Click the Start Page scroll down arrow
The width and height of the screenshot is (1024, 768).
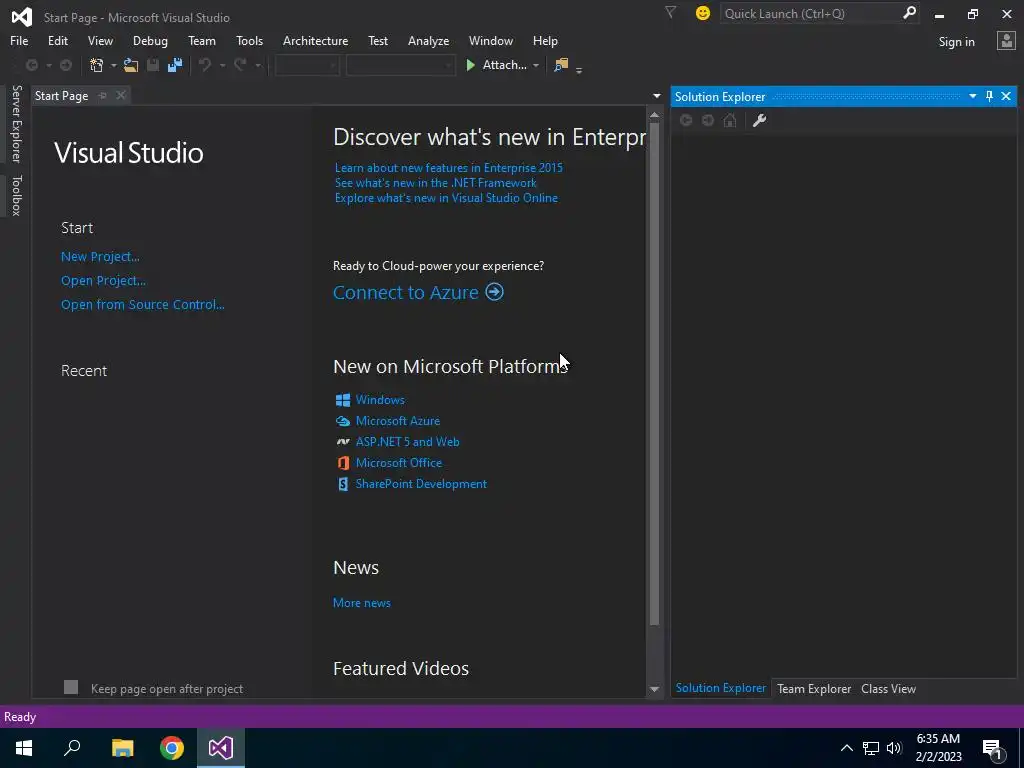coord(654,689)
